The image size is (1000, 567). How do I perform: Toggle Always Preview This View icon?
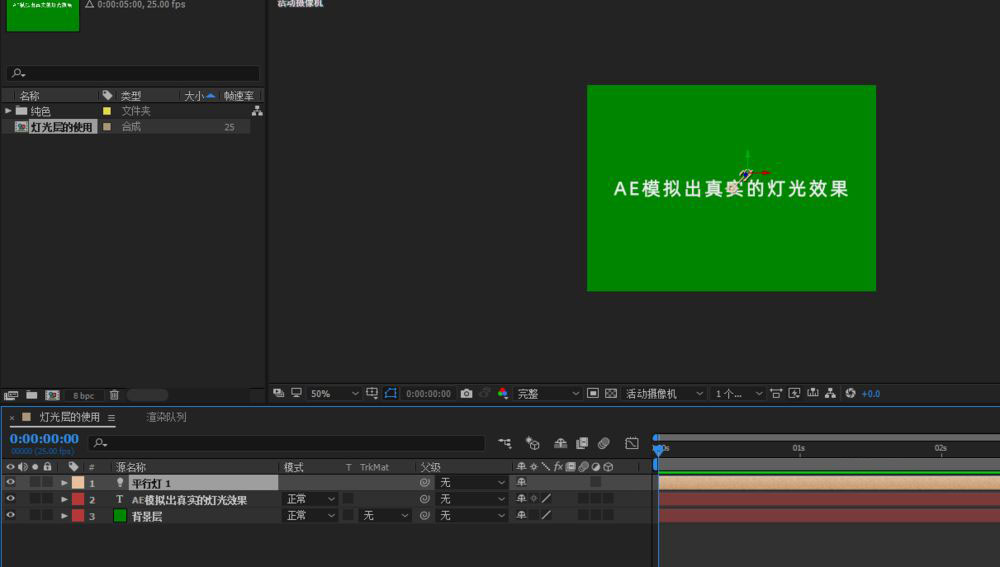click(x=279, y=393)
